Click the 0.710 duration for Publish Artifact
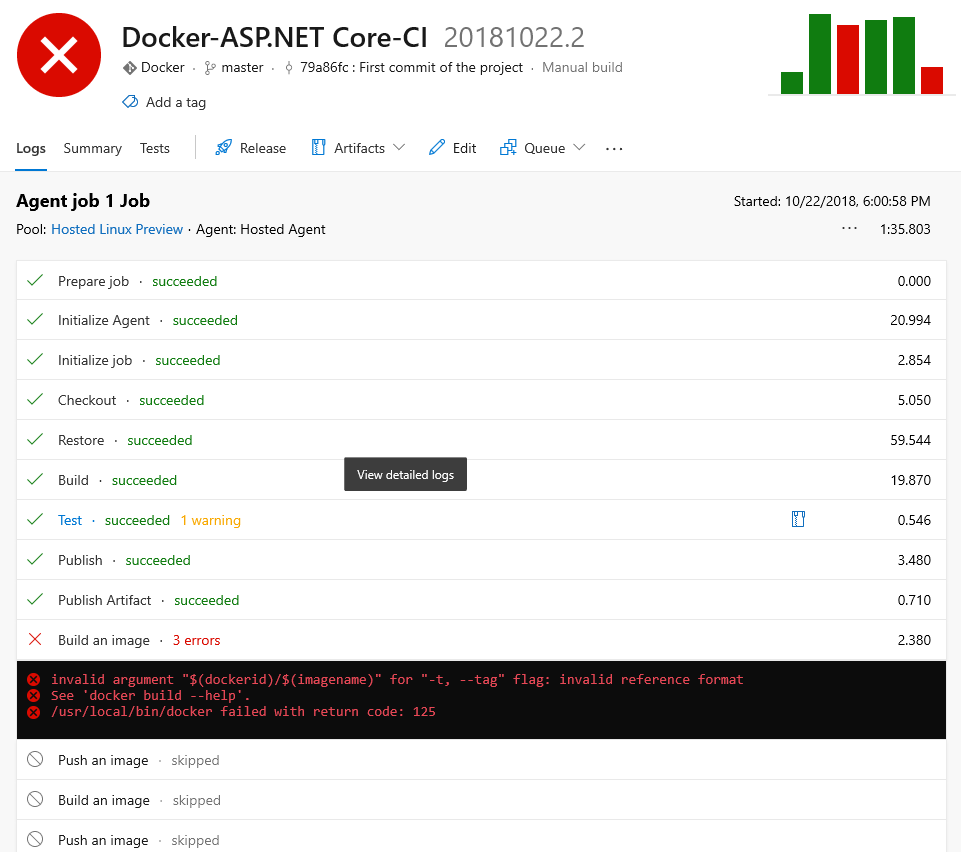The image size is (961, 852). pyautogui.click(x=914, y=600)
